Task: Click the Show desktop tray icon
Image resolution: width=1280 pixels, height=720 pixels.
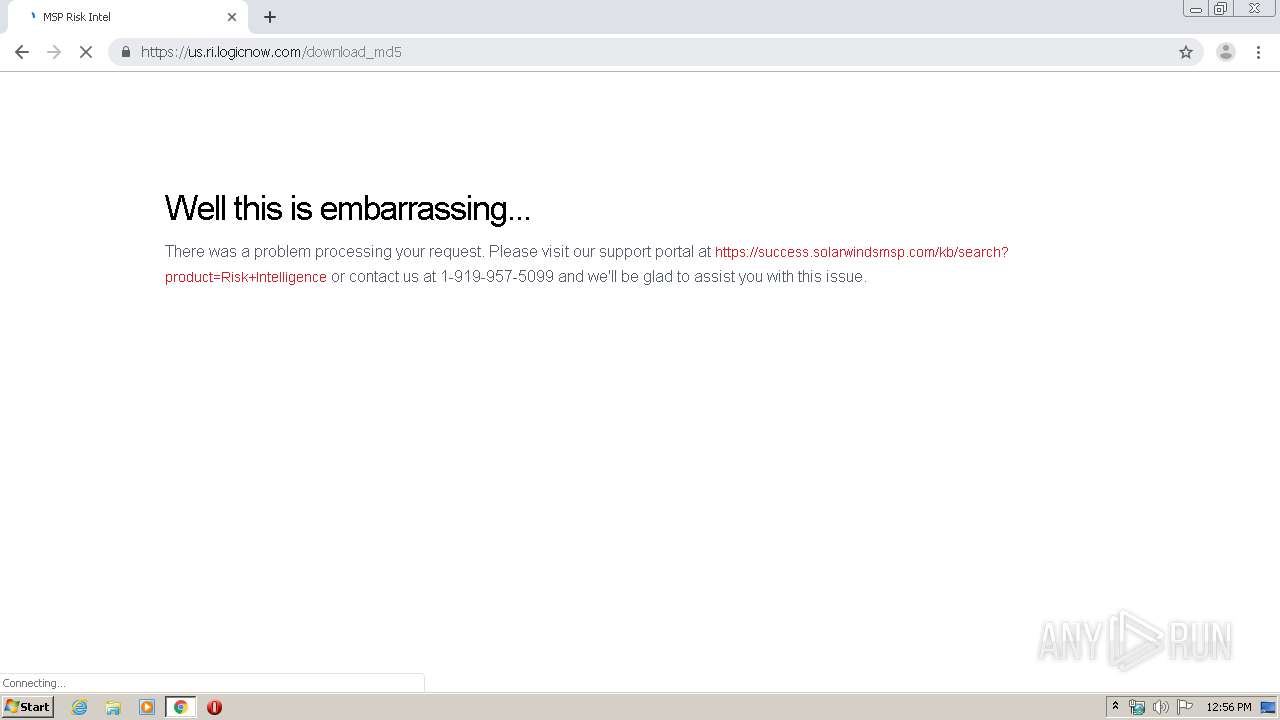Action: click(1269, 707)
